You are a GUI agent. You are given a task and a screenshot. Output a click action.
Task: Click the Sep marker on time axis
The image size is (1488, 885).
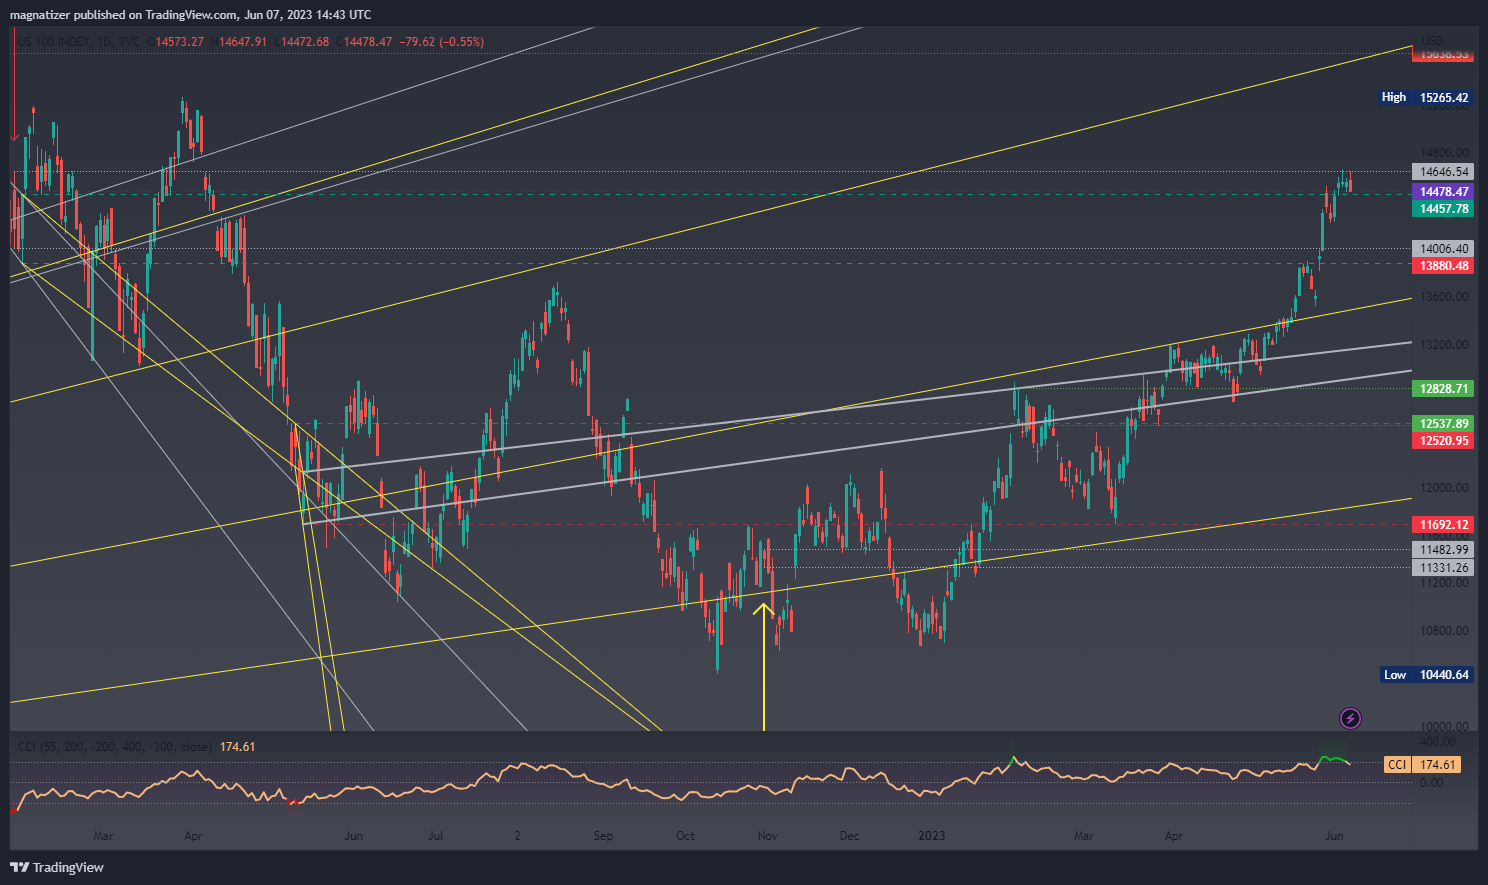pos(603,835)
